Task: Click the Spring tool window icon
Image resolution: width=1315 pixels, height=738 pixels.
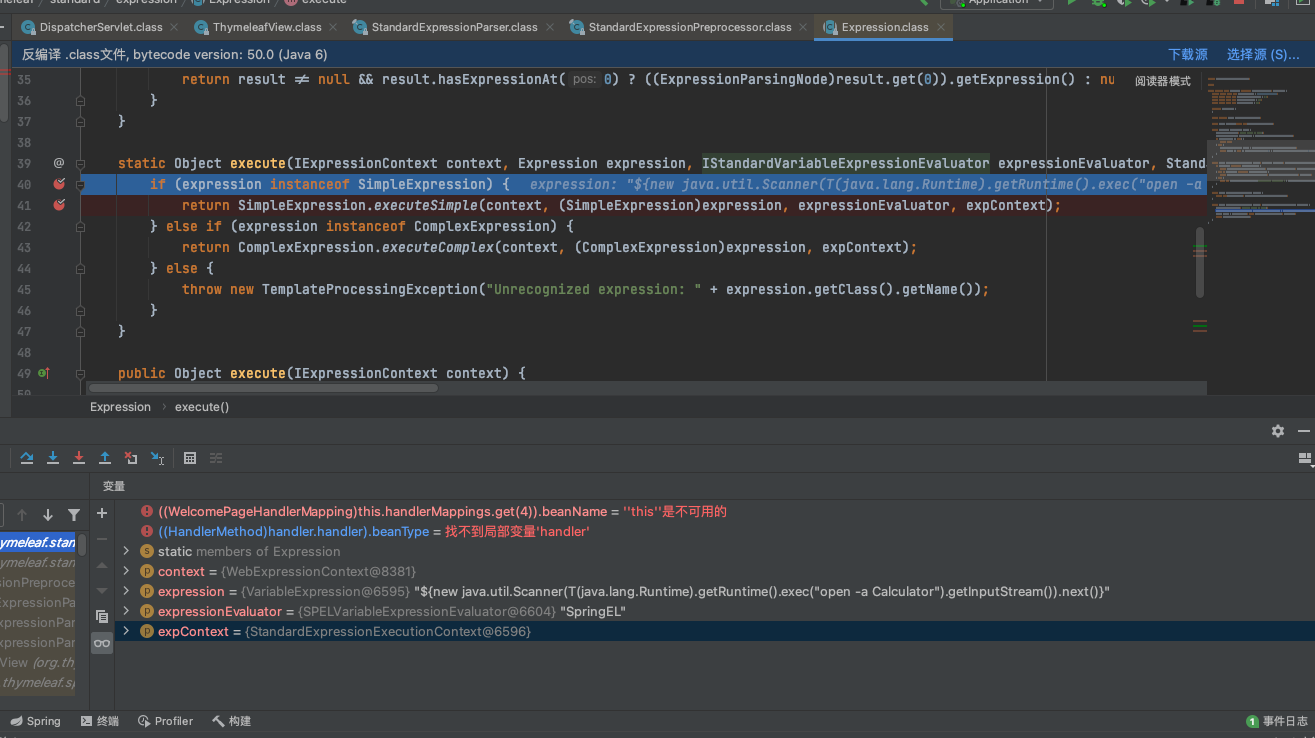Action: click(x=17, y=721)
